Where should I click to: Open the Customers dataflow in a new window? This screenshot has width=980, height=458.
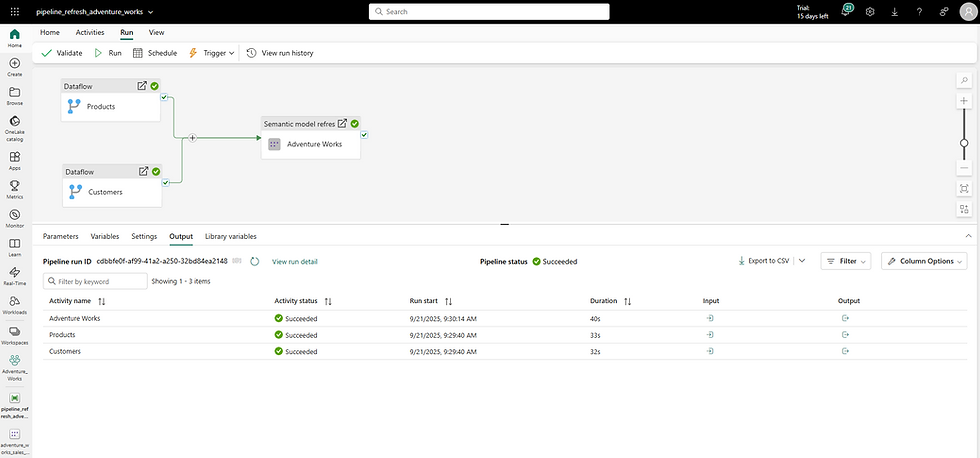pos(143,171)
